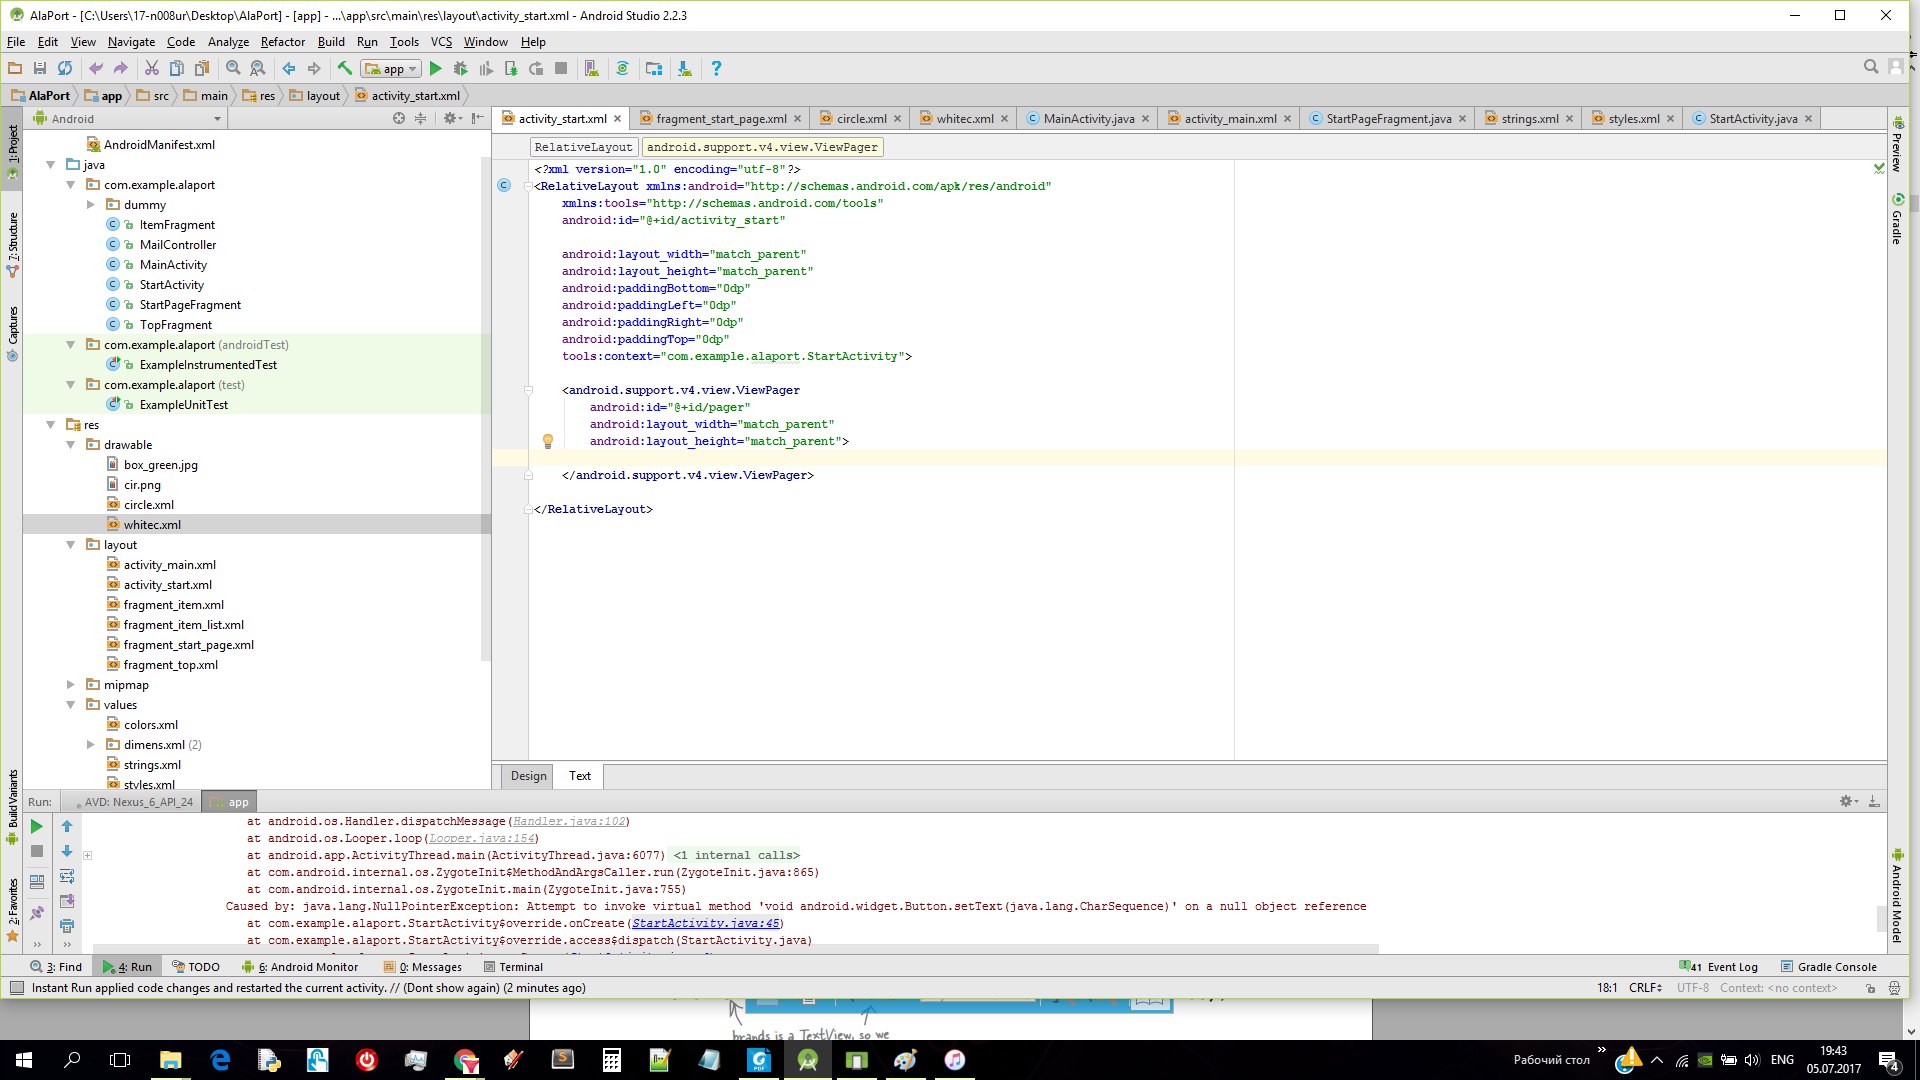Click the Print icon in Run panel
This screenshot has width=1920, height=1080.
[67, 926]
